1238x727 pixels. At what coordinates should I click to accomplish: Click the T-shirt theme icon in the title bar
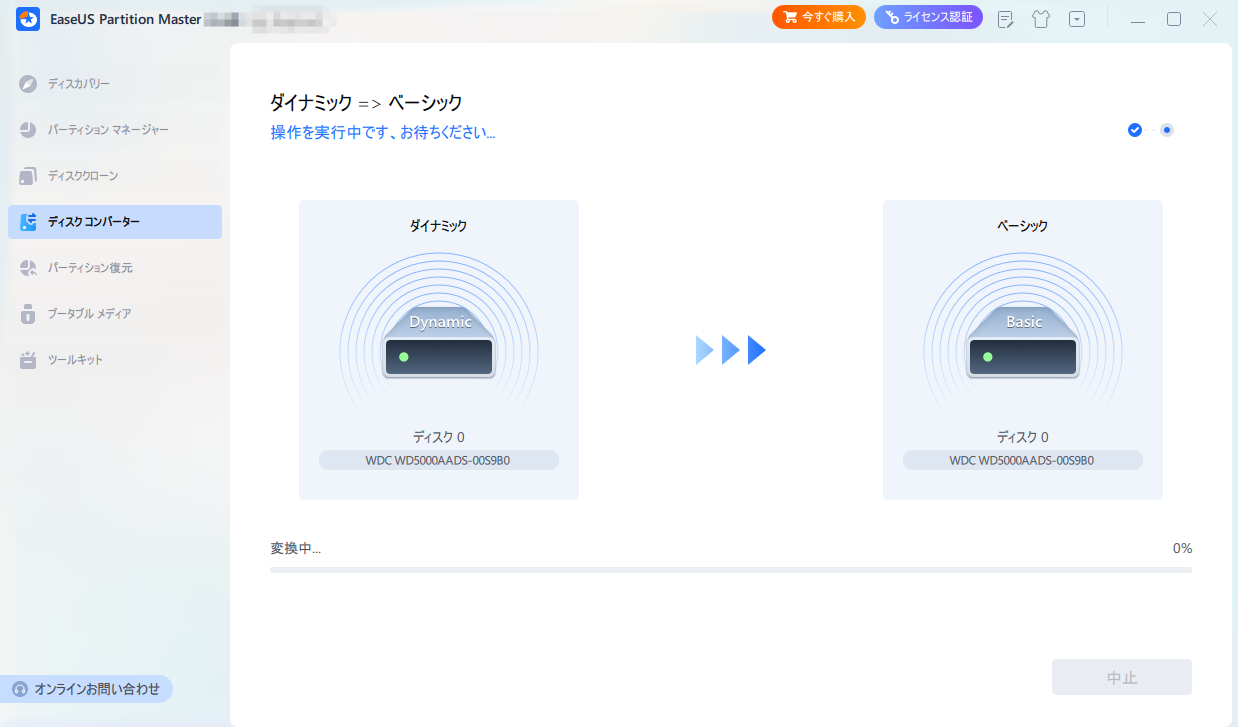(1040, 18)
